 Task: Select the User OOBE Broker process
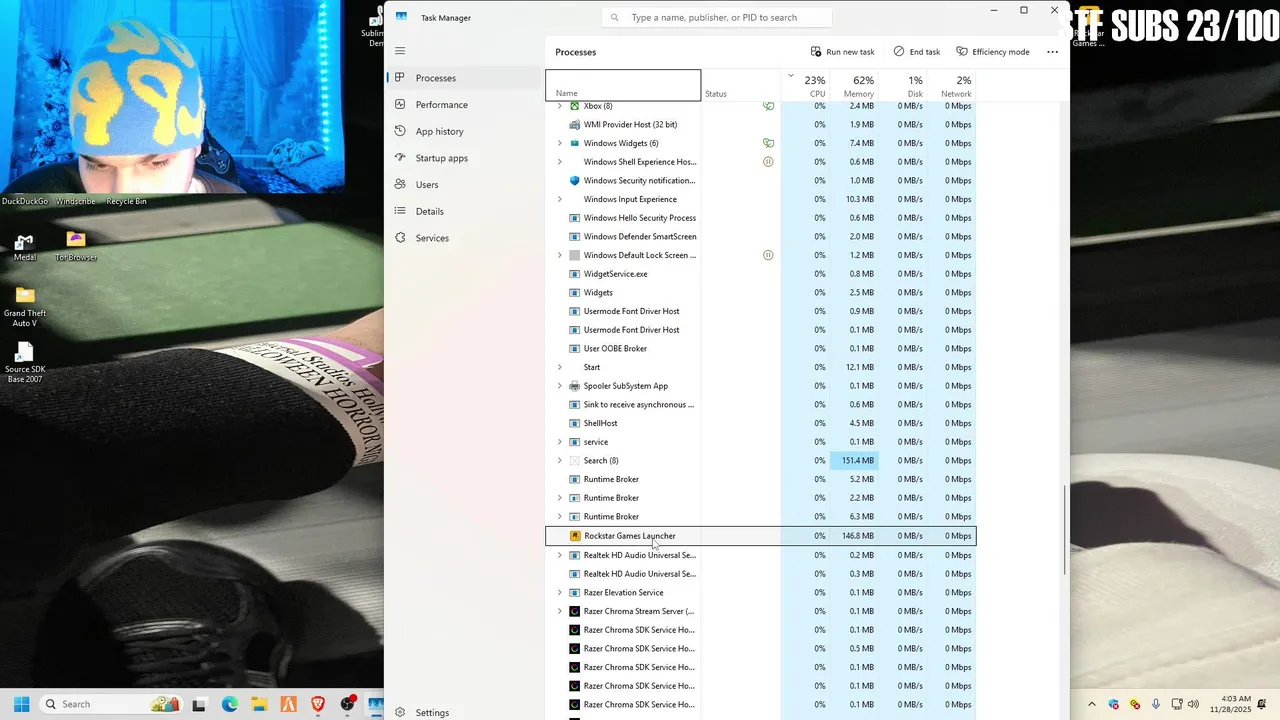click(x=760, y=349)
